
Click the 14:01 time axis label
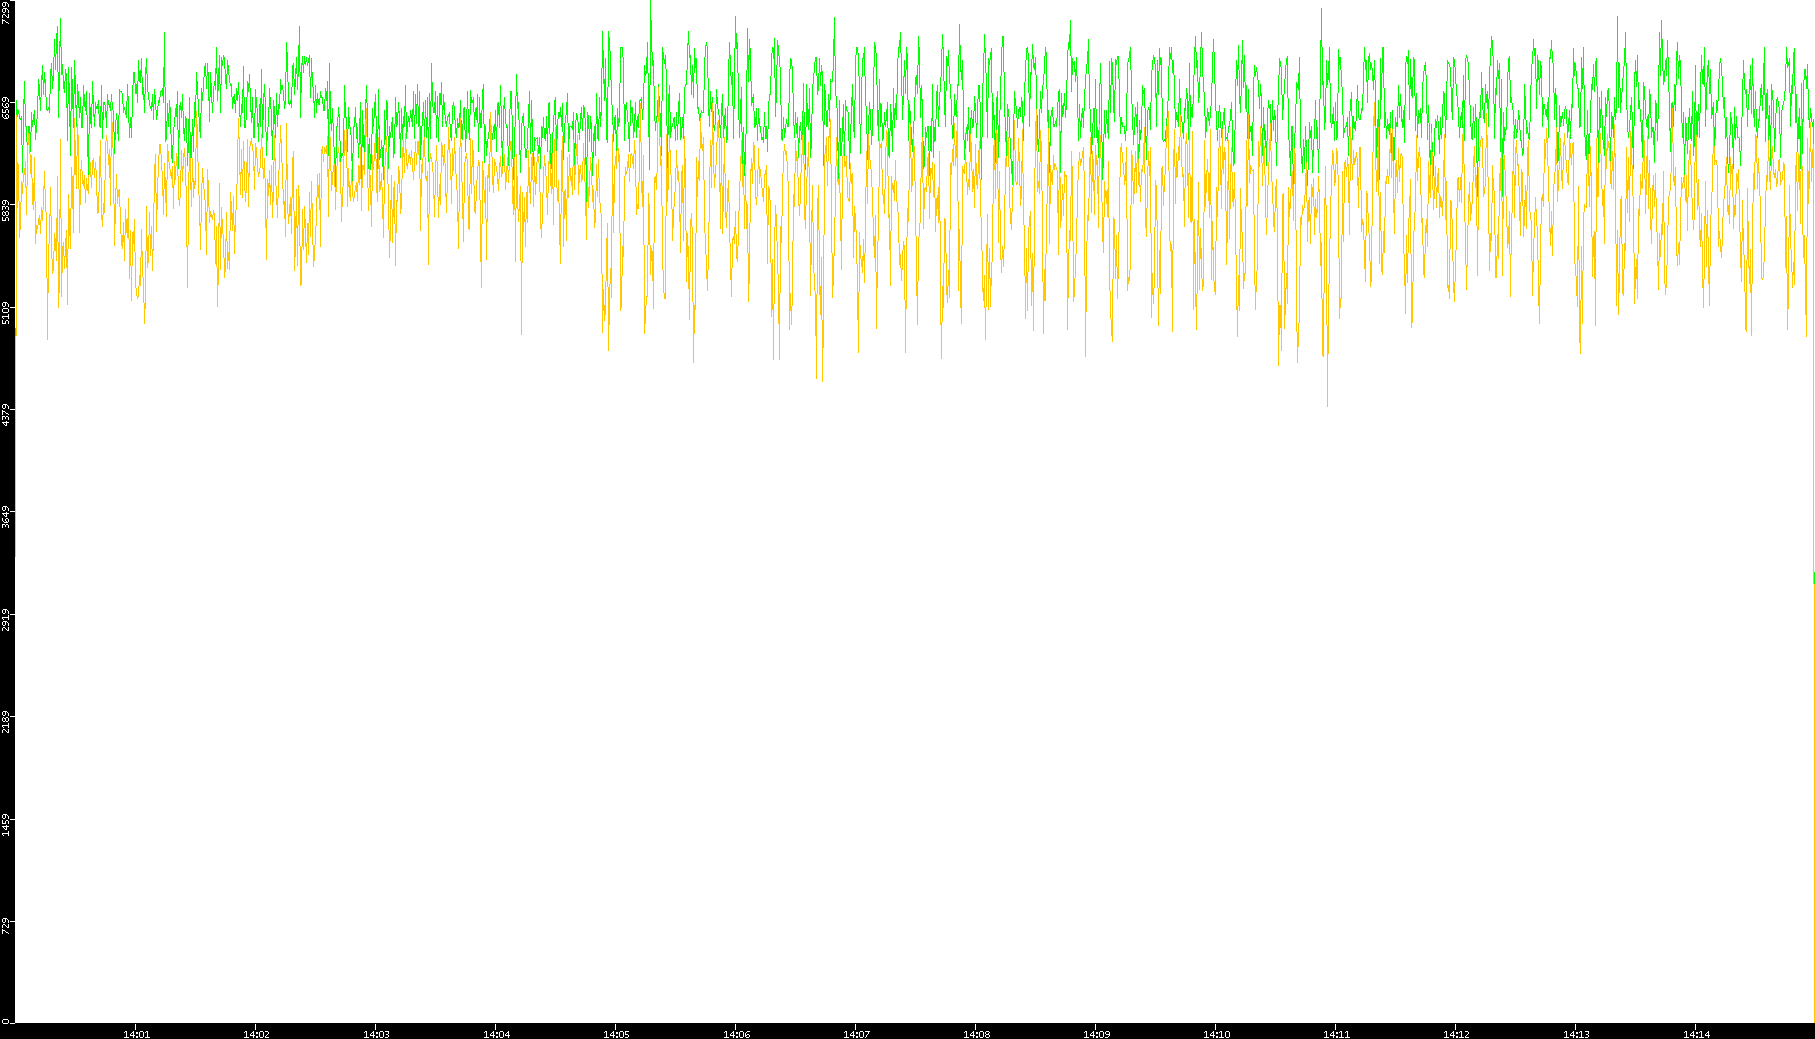pyautogui.click(x=136, y=1033)
